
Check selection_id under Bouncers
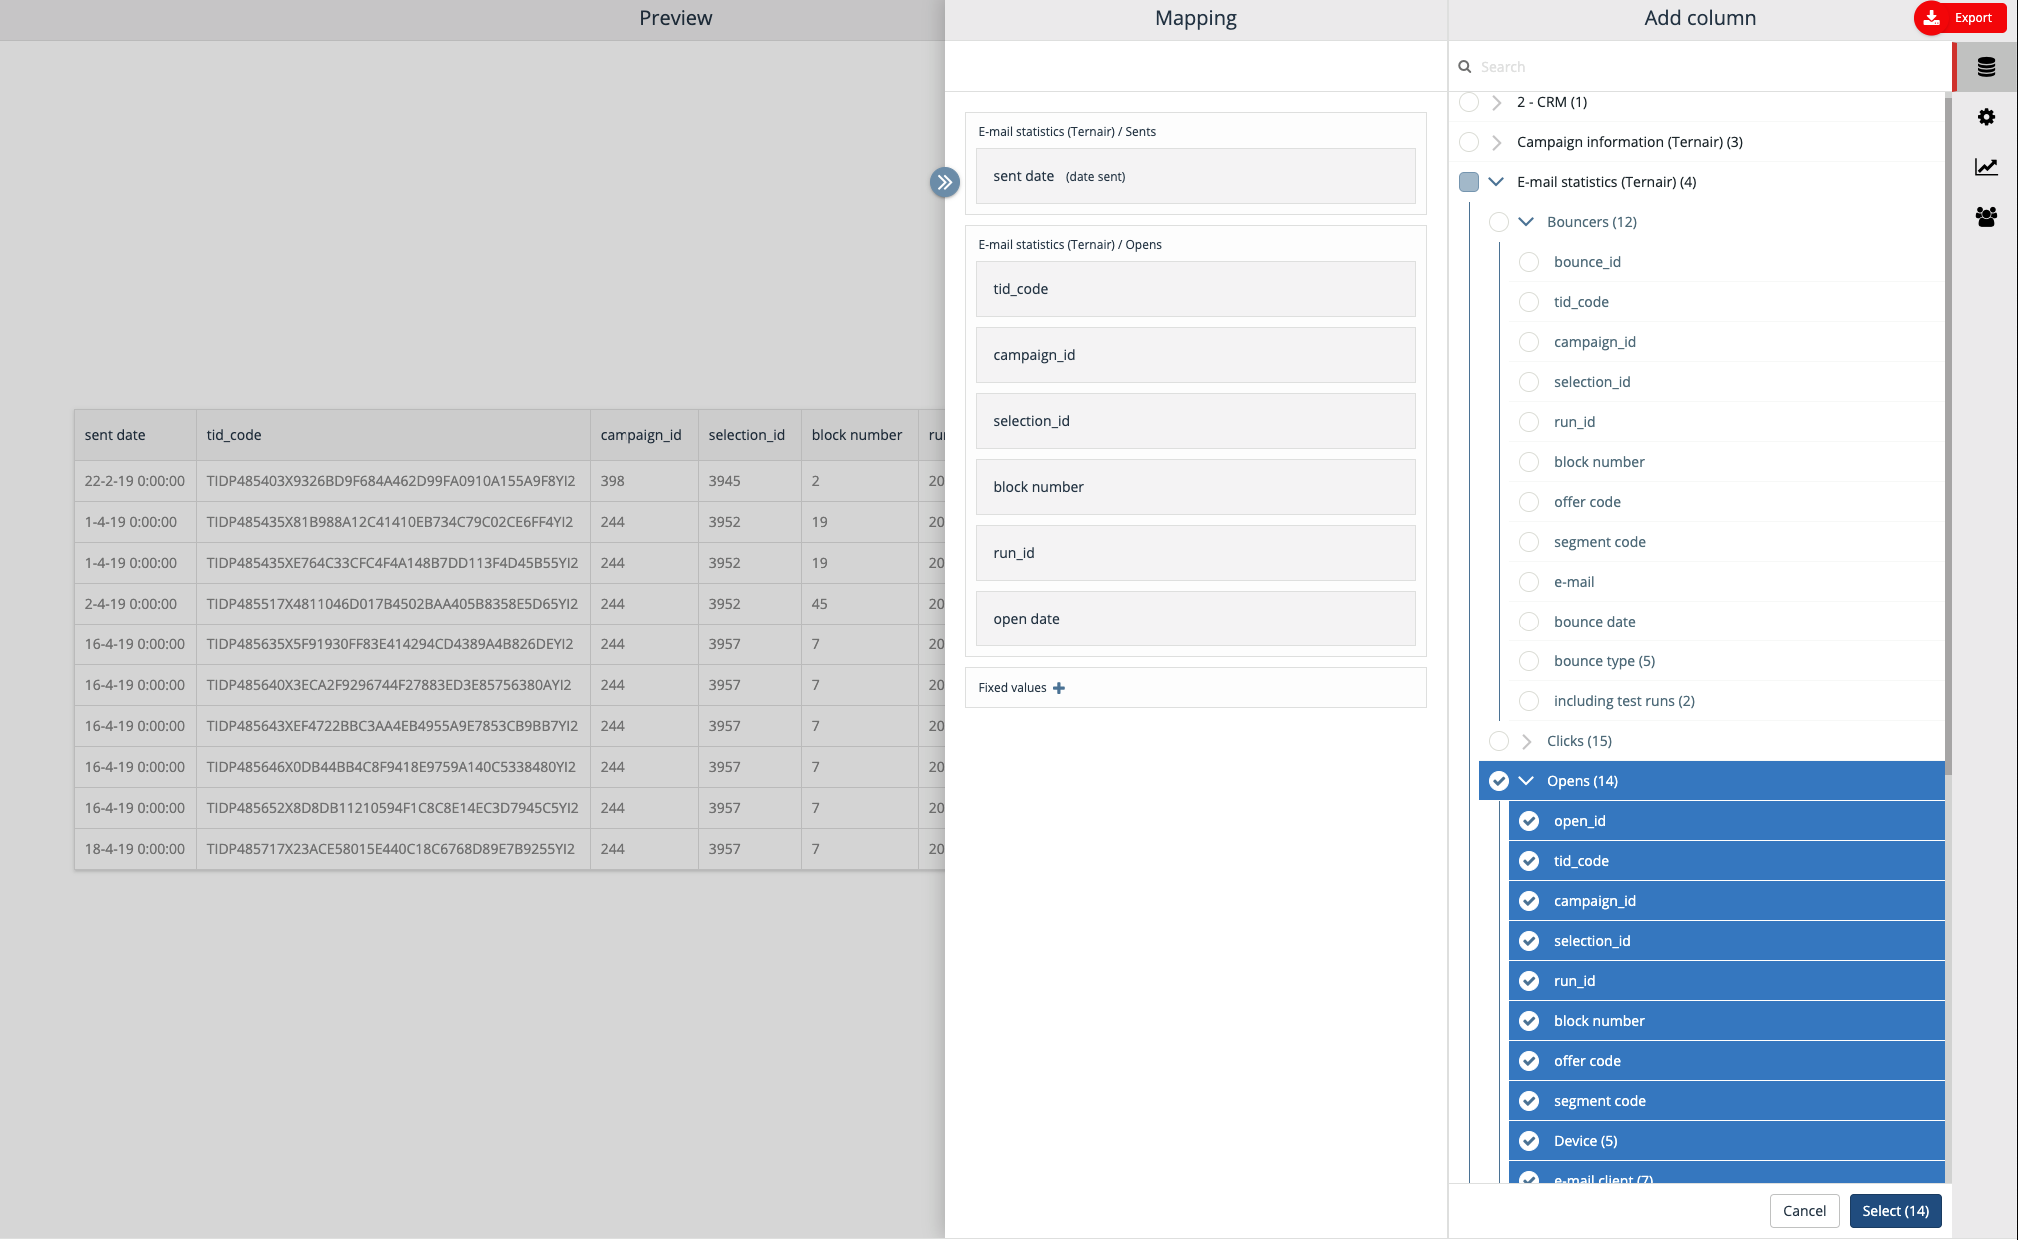pyautogui.click(x=1529, y=382)
